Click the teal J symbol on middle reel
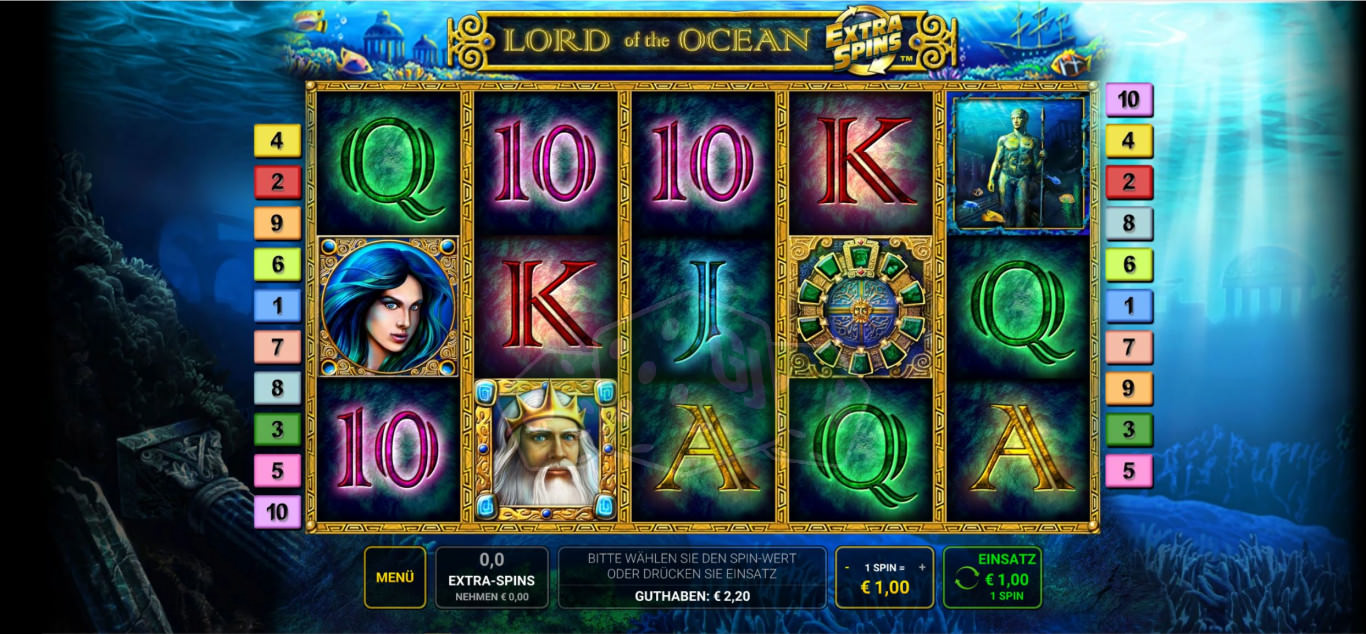 point(704,307)
